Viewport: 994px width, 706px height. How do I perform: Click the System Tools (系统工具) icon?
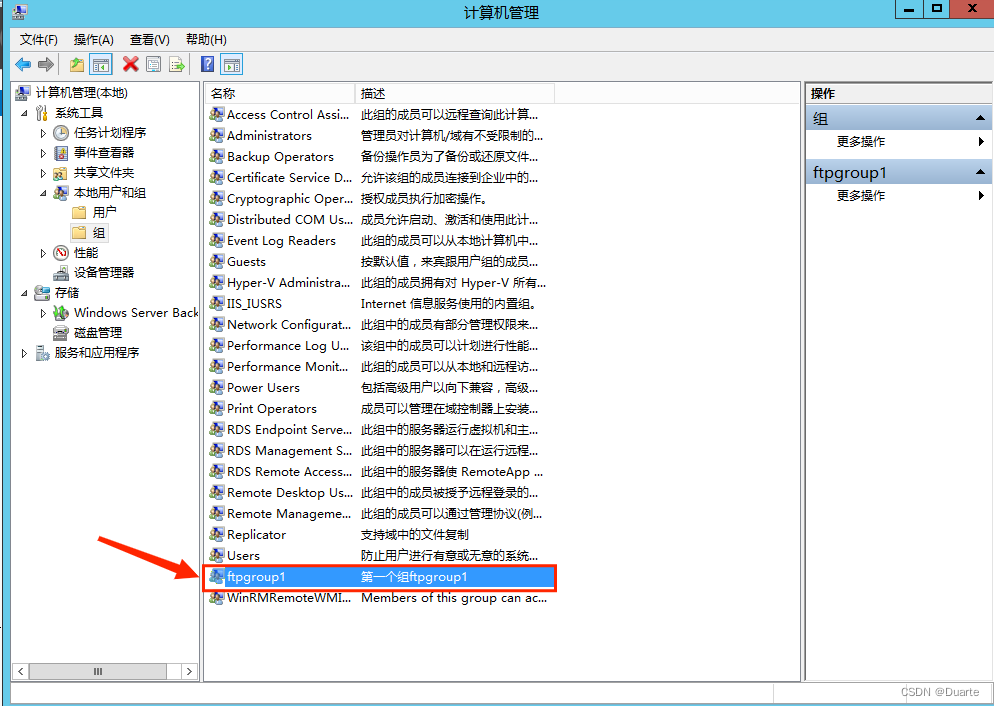point(42,113)
